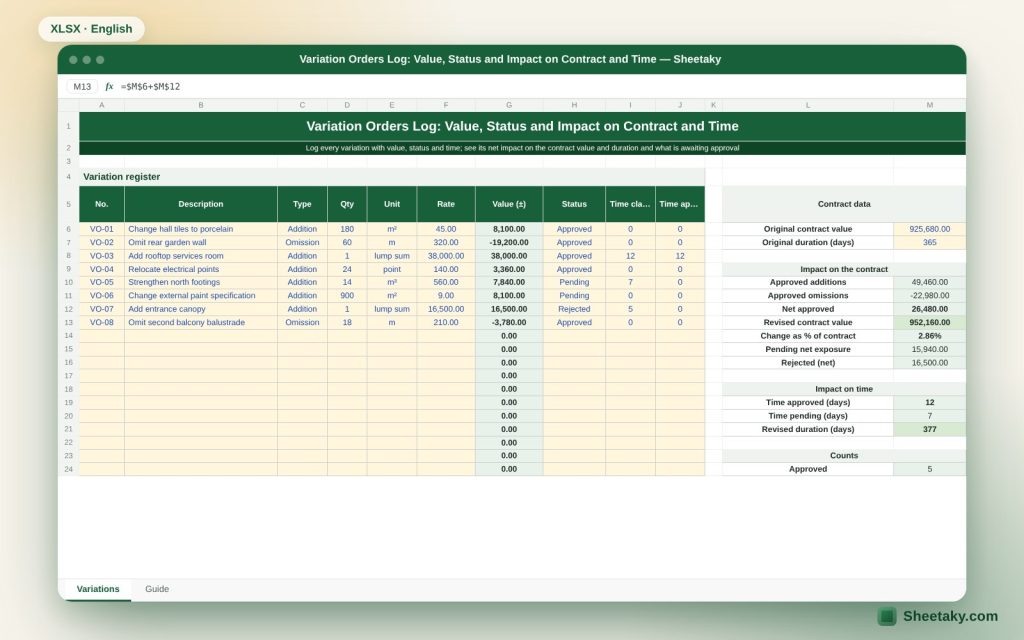Select cell 'Omit rear garden wall'
Viewport: 1024px width, 640px height.
200,242
